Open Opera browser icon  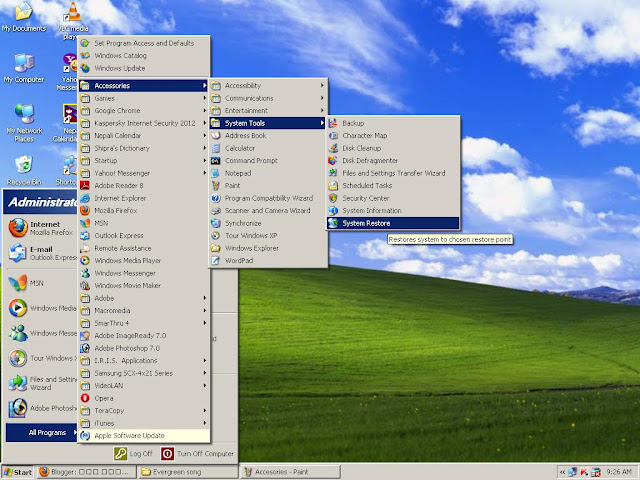point(85,398)
